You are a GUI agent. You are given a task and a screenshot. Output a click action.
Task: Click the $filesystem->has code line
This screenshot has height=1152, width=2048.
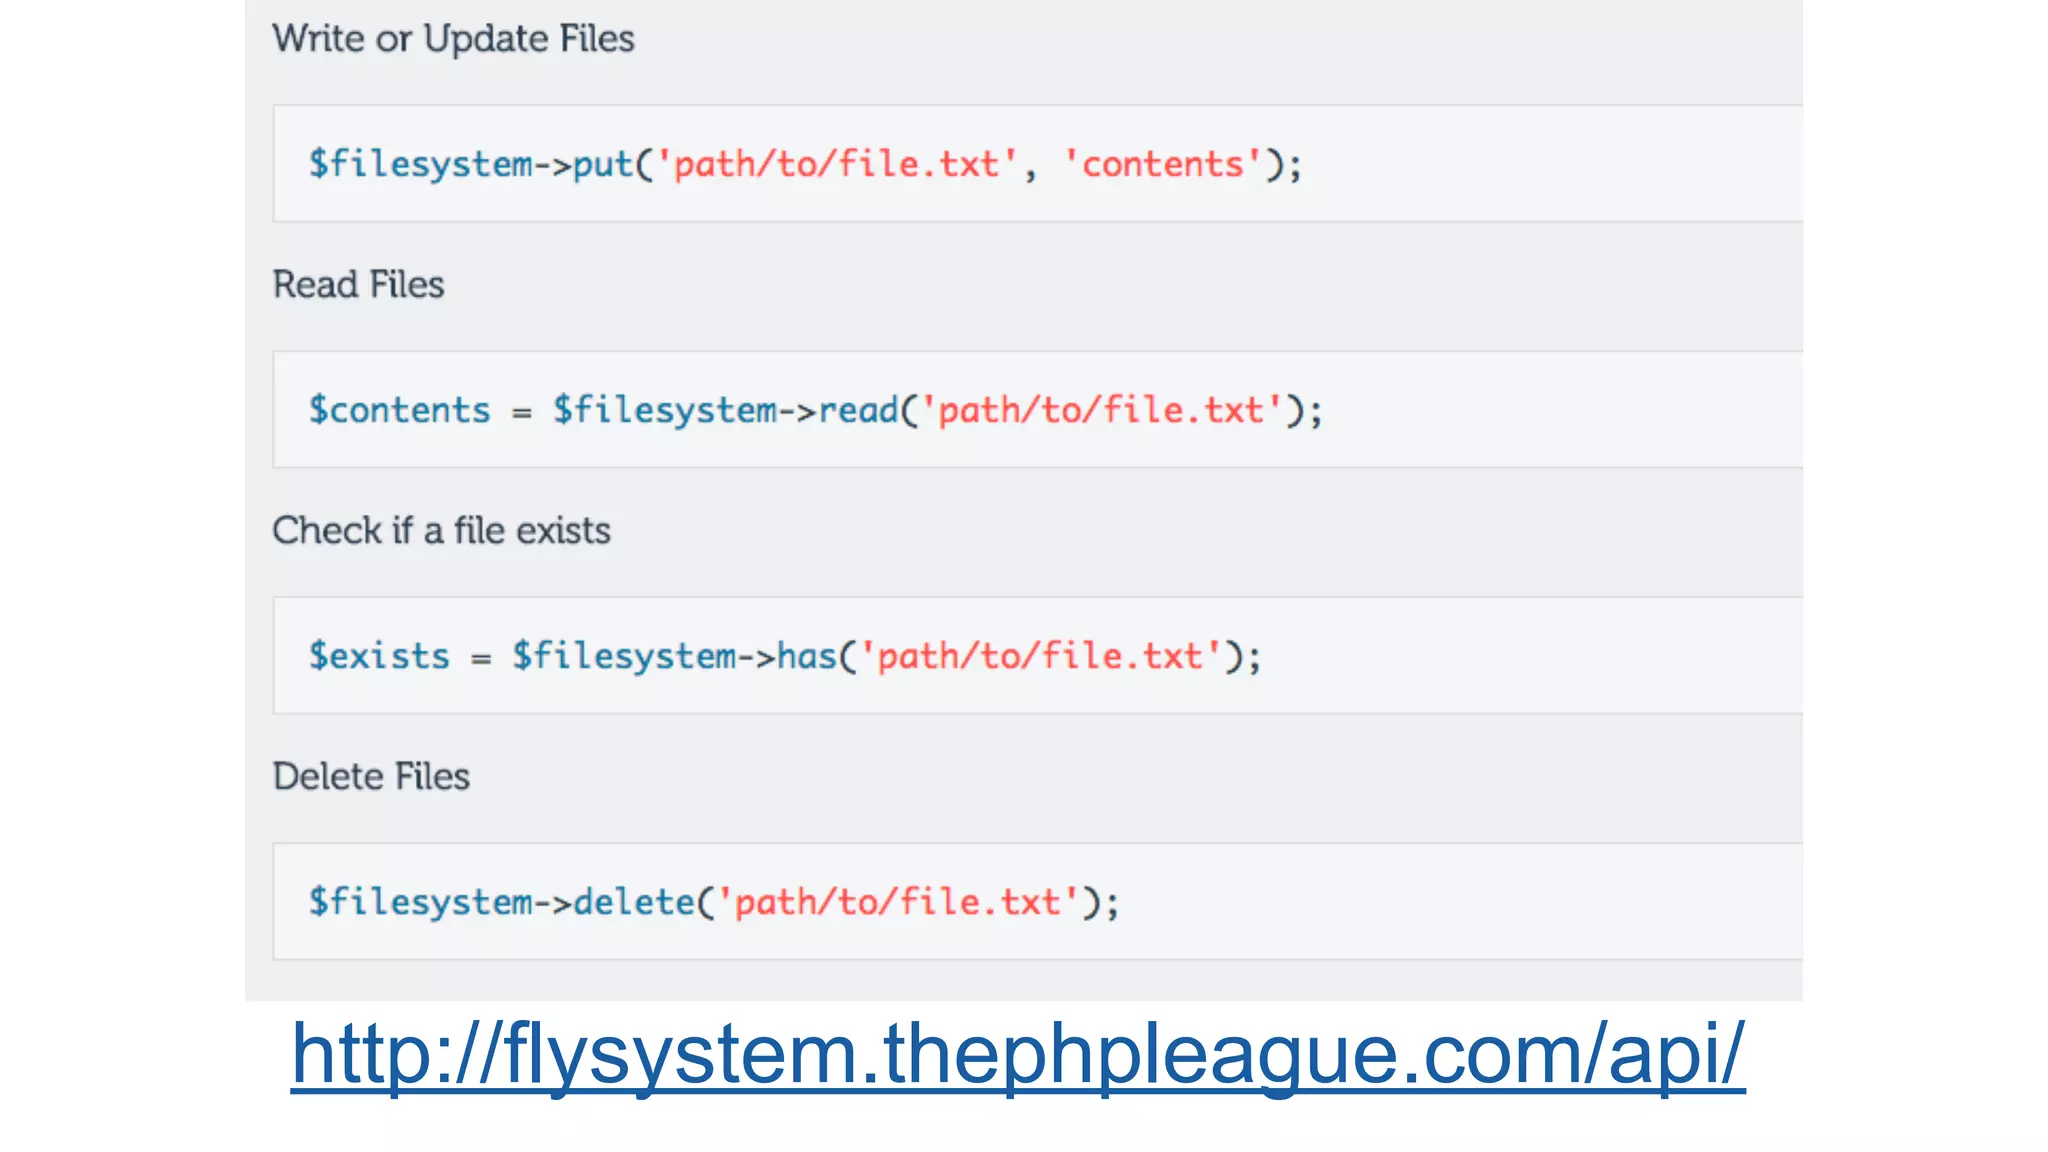tap(785, 656)
